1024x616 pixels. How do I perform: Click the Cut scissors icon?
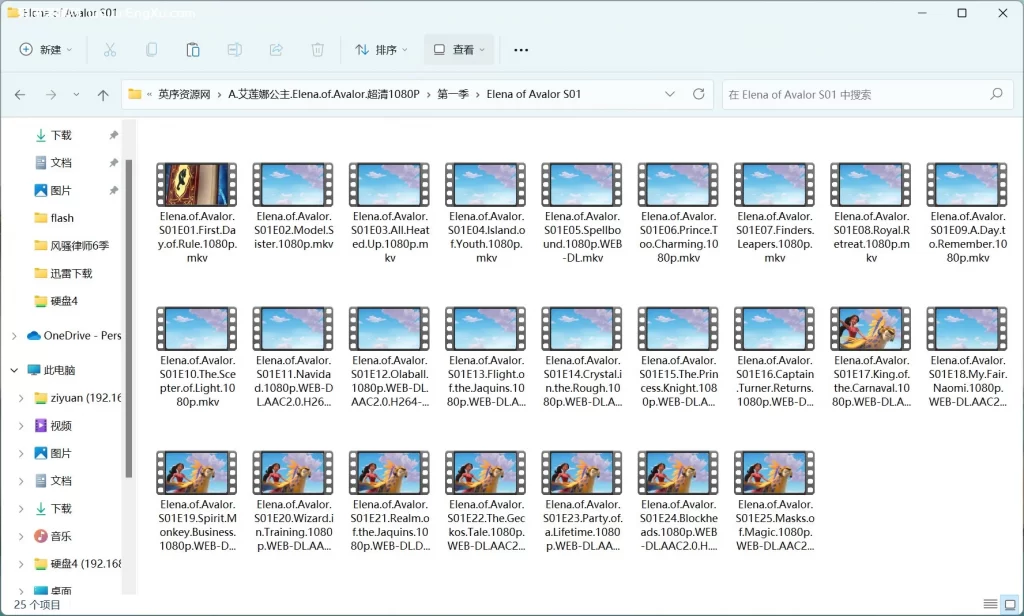pyautogui.click(x=110, y=50)
